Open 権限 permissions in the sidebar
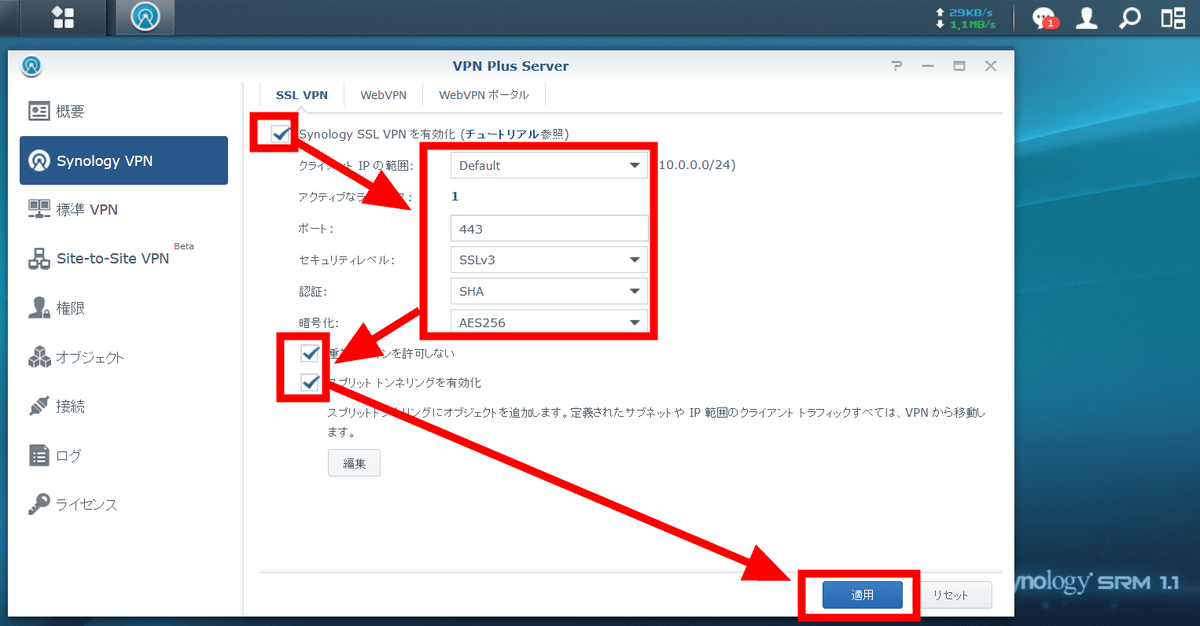Viewport: 1200px width, 626px height. (x=124, y=308)
